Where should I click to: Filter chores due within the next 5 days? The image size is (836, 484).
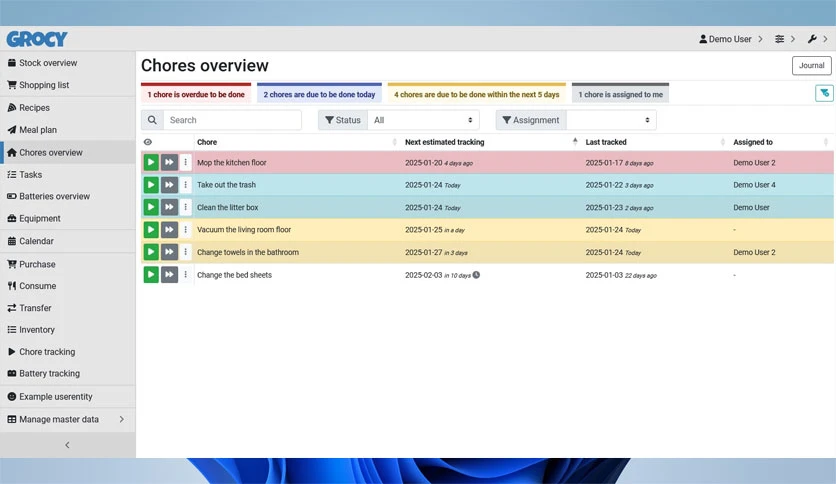click(477, 93)
